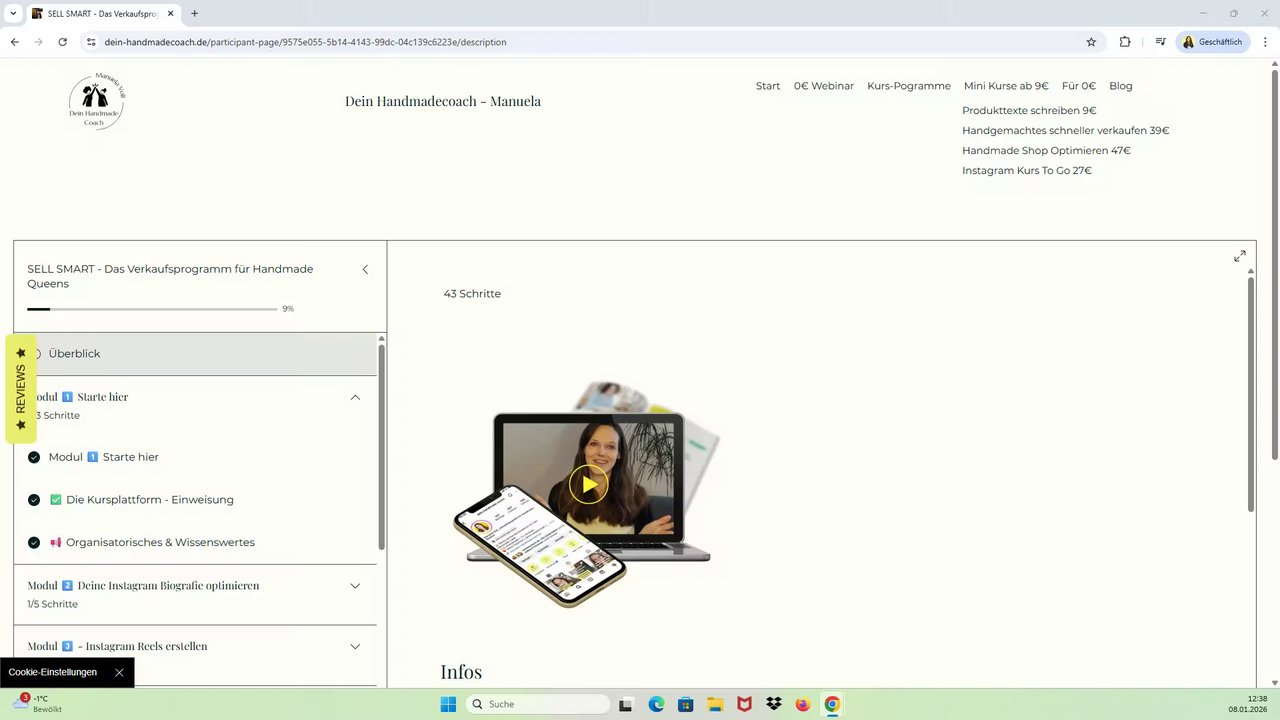The image size is (1280, 720).
Task: Click the course content pane scrollbar
Action: pos(1250,395)
